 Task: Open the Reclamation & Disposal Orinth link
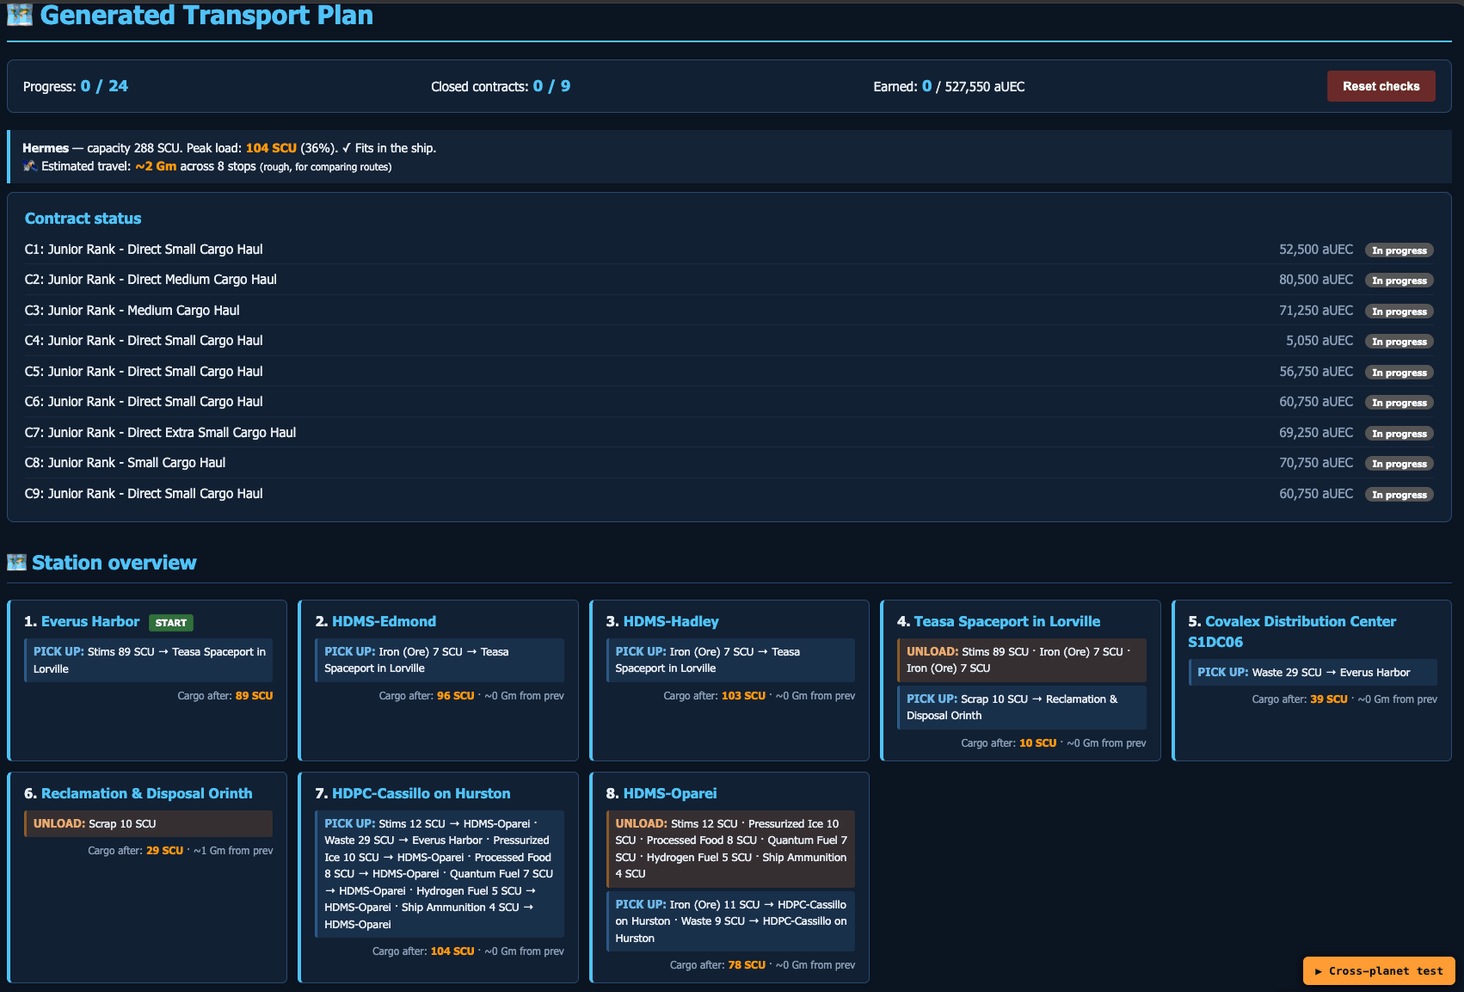tap(147, 794)
